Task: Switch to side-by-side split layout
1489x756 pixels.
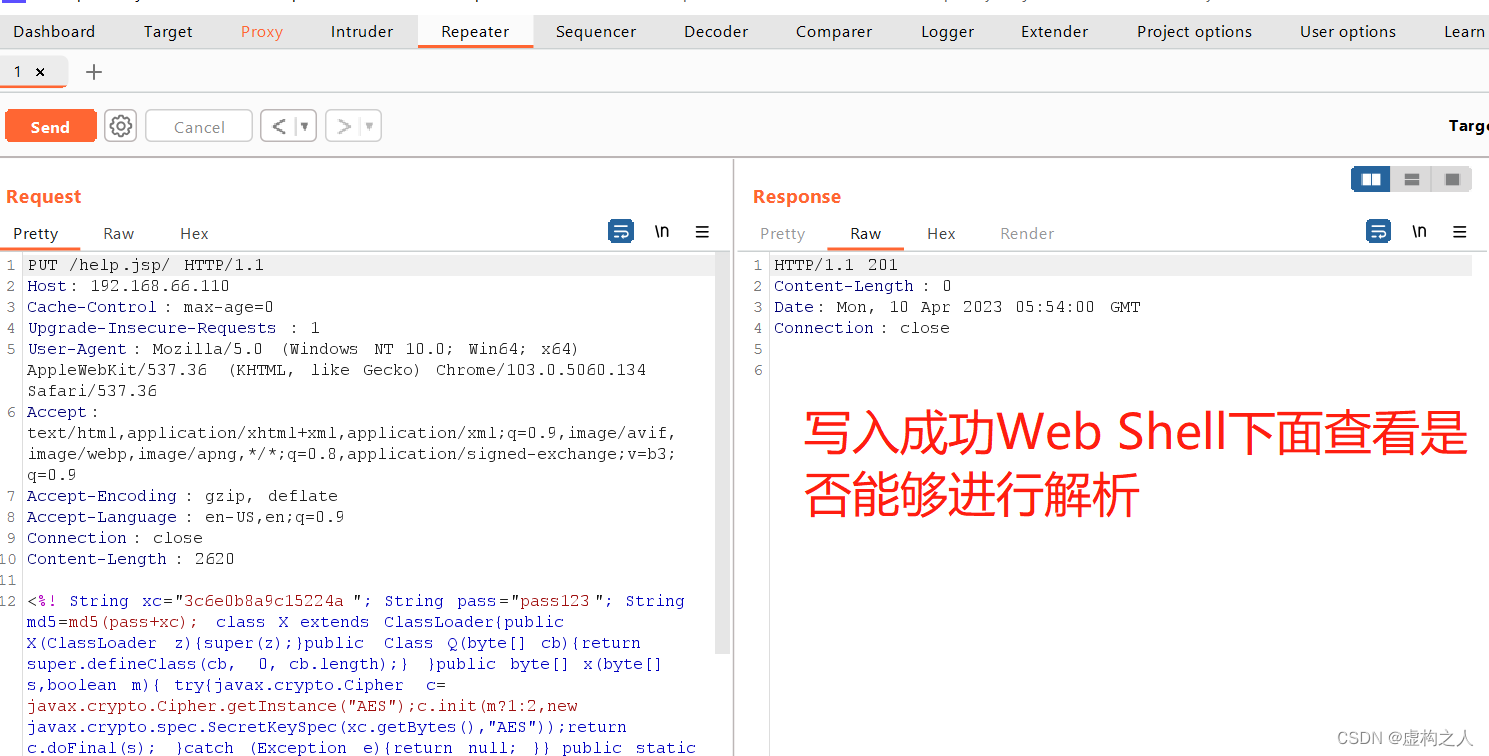Action: click(x=1371, y=179)
